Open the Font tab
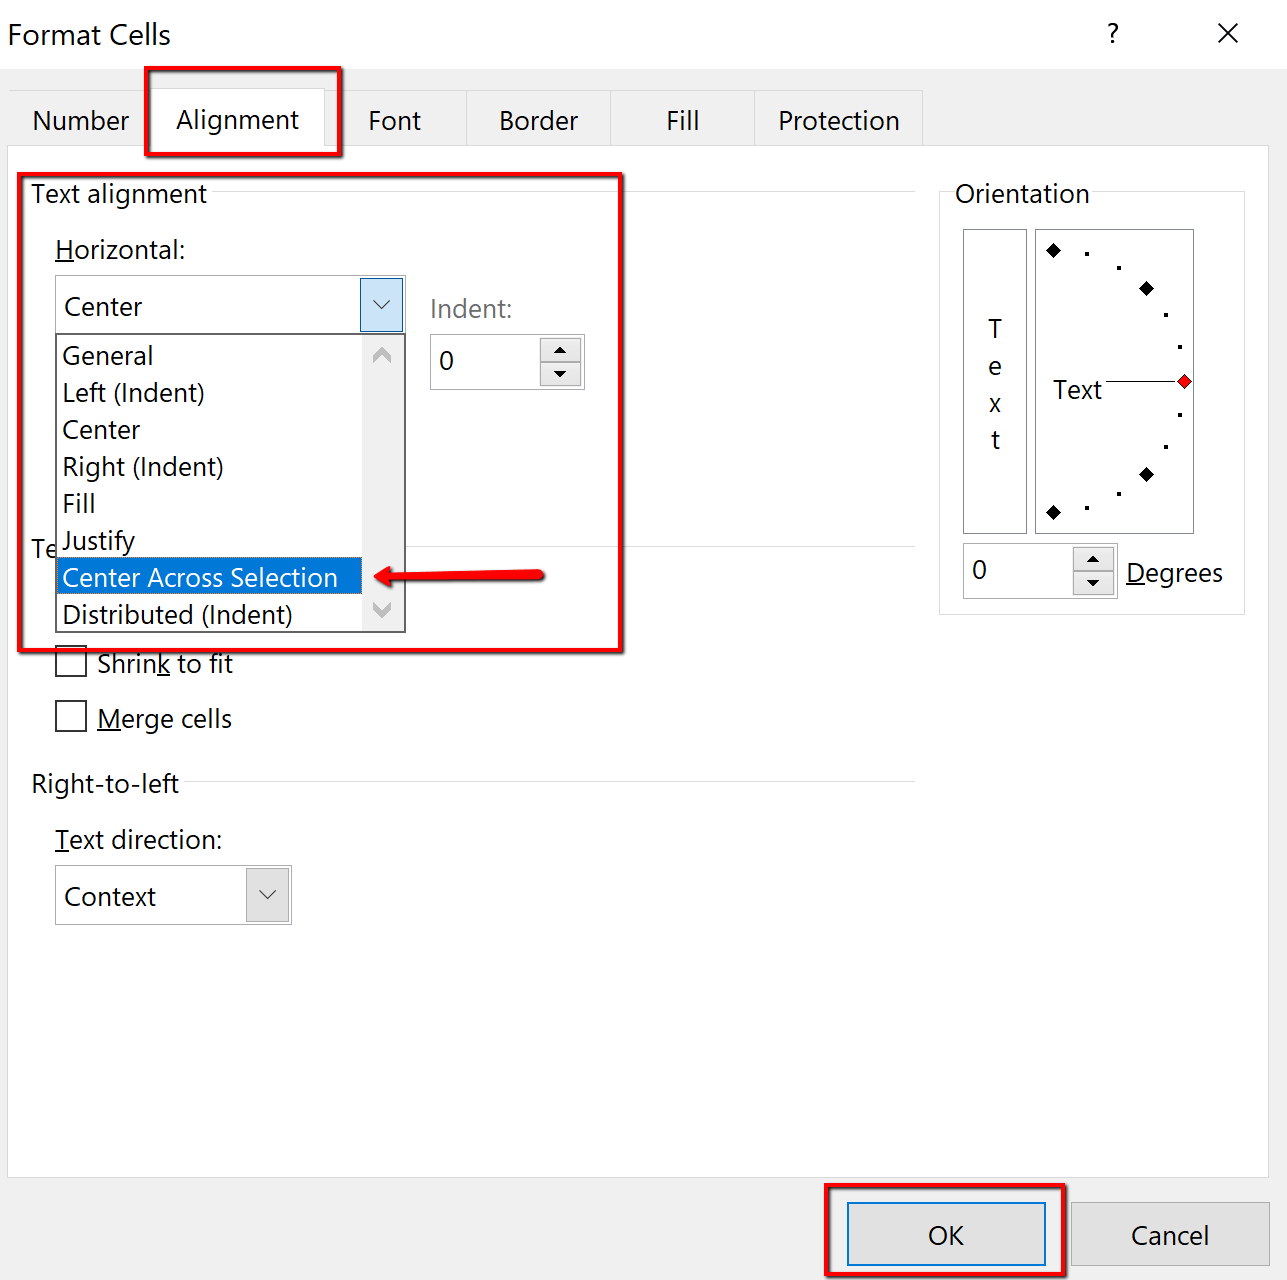The image size is (1287, 1280). [x=394, y=120]
